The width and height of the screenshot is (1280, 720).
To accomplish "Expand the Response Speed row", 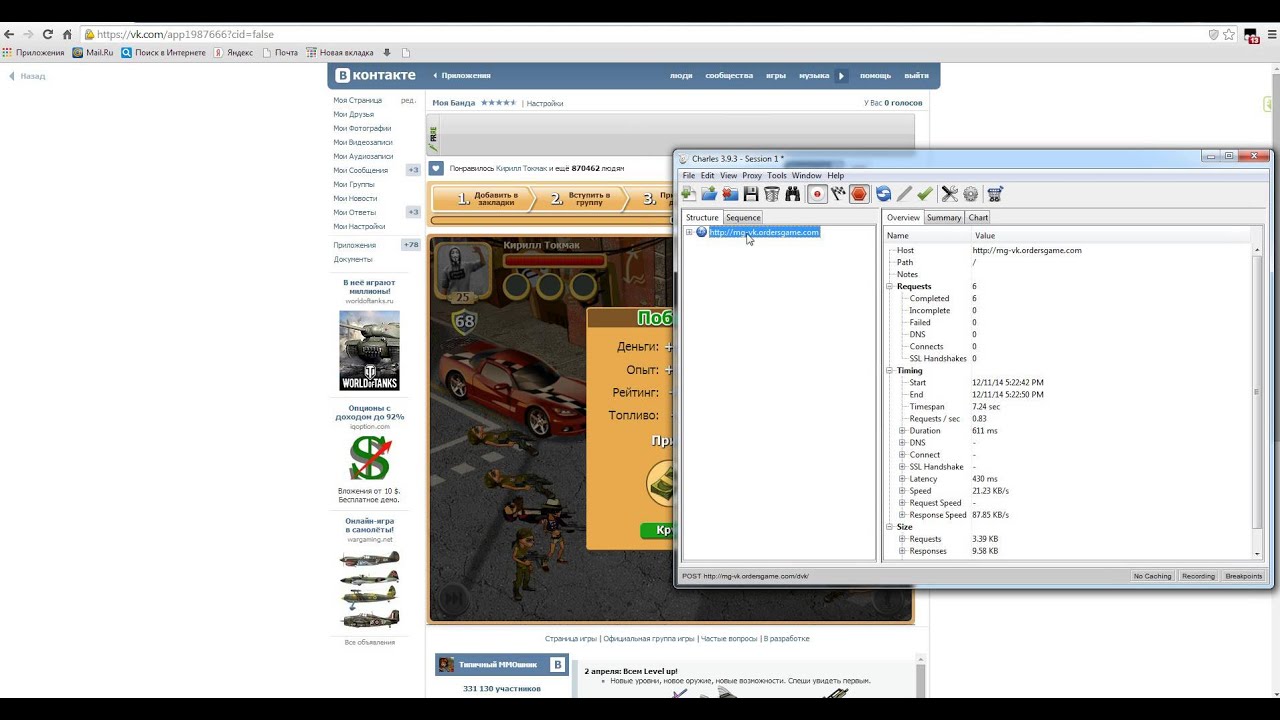I will [902, 515].
